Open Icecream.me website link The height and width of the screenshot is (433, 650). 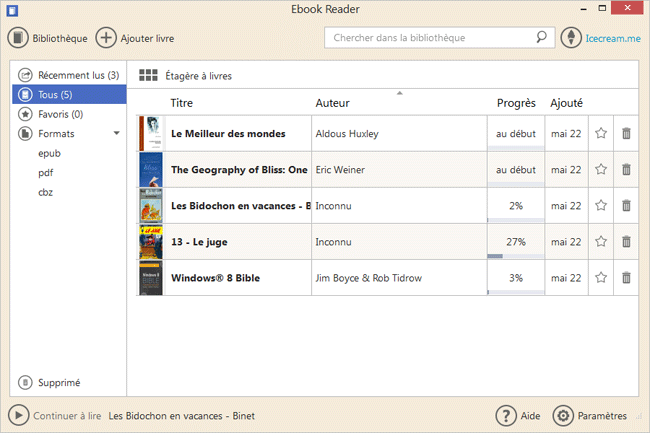(x=613, y=38)
